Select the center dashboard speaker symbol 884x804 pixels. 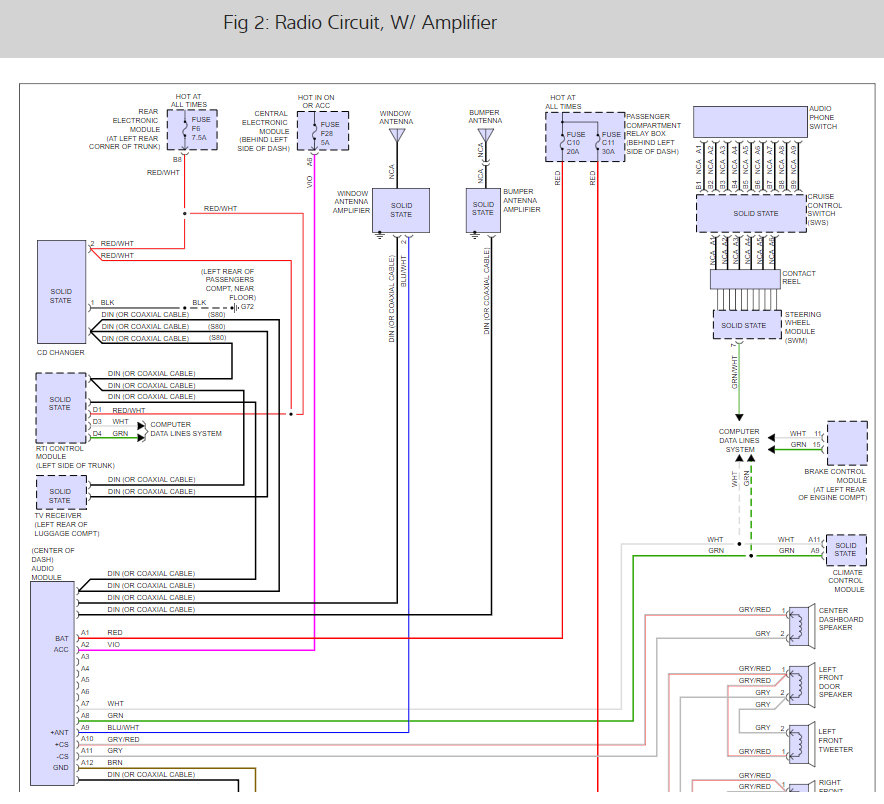pyautogui.click(x=801, y=625)
